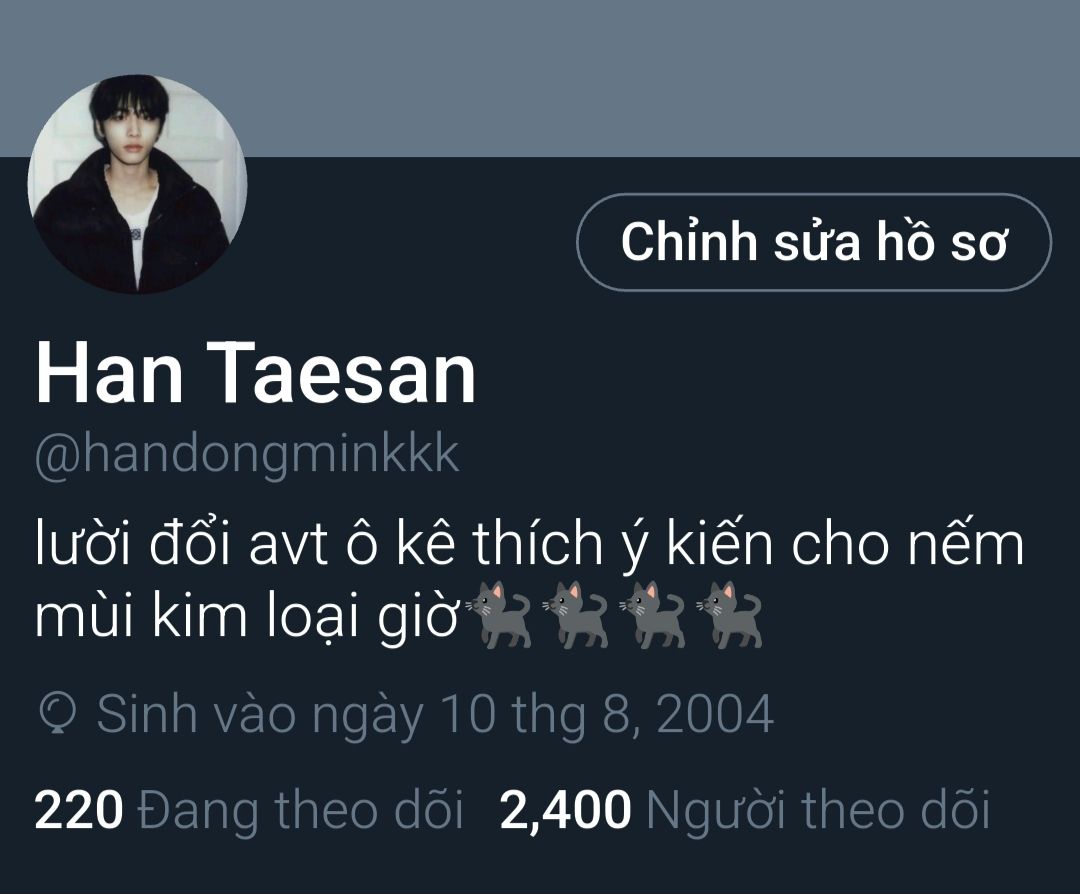Screen dimensions: 1080x894
Task: Click the third black cat emoji
Action: pos(654,615)
